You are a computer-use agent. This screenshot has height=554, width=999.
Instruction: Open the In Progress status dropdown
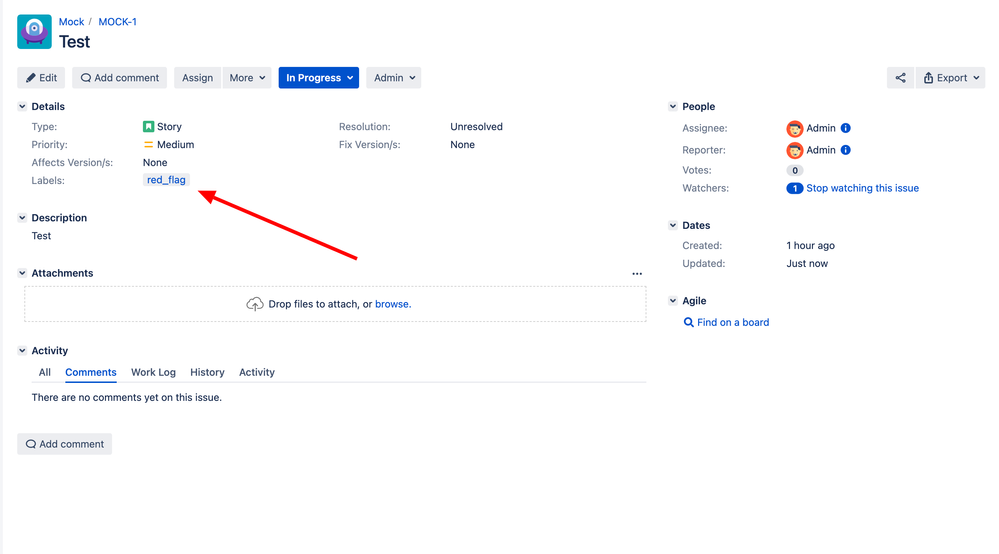(x=319, y=78)
